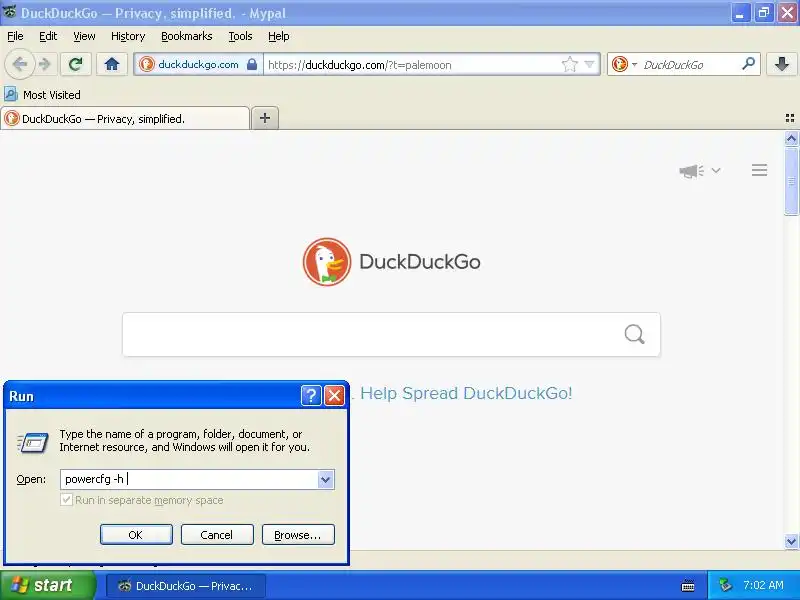Click the Browse... button
The width and height of the screenshot is (800, 600).
tap(298, 535)
